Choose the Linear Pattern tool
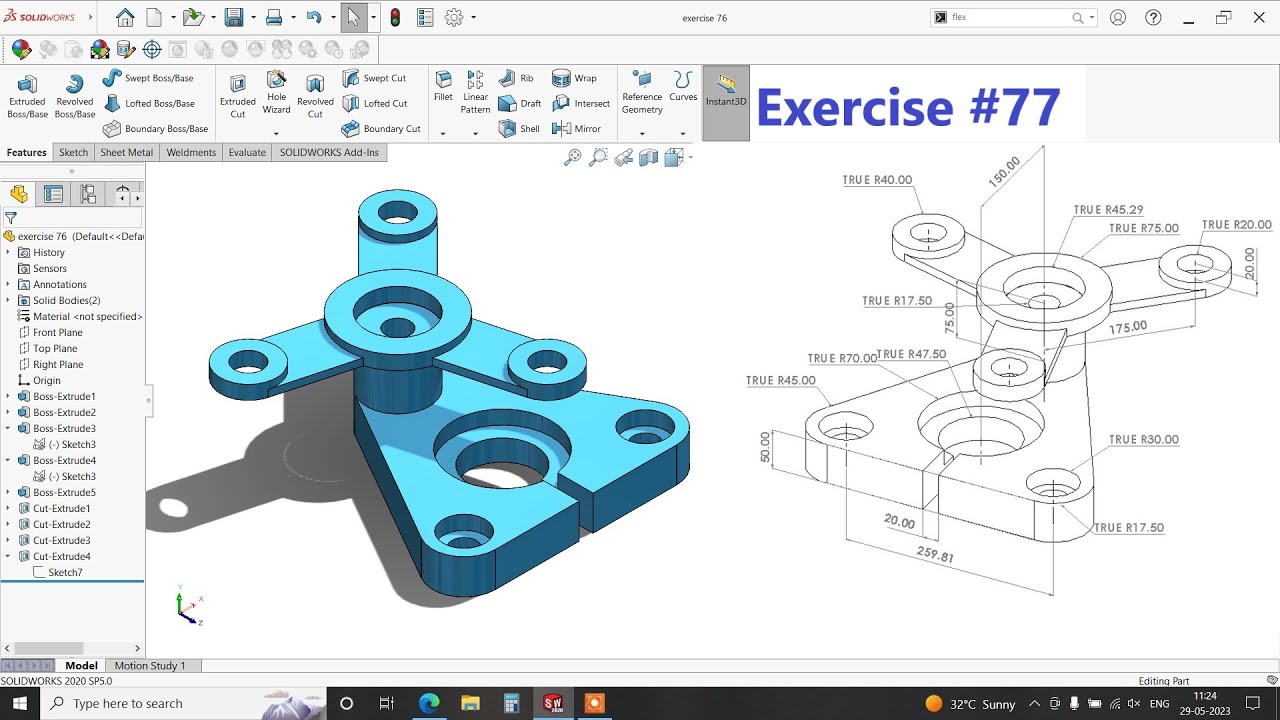 [475, 93]
